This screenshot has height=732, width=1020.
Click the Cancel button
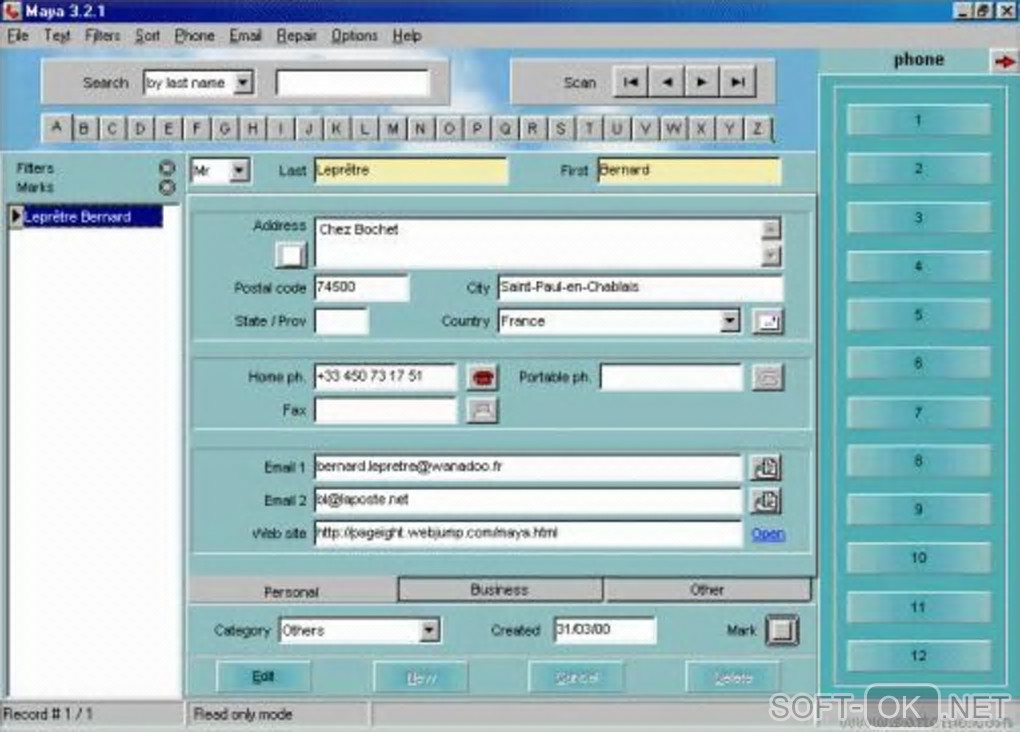point(577,677)
